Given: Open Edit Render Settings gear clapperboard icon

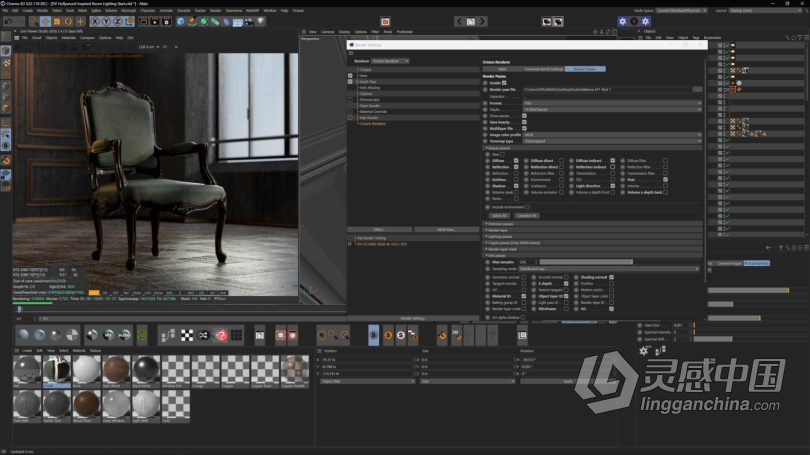Looking at the screenshot, I should [166, 22].
